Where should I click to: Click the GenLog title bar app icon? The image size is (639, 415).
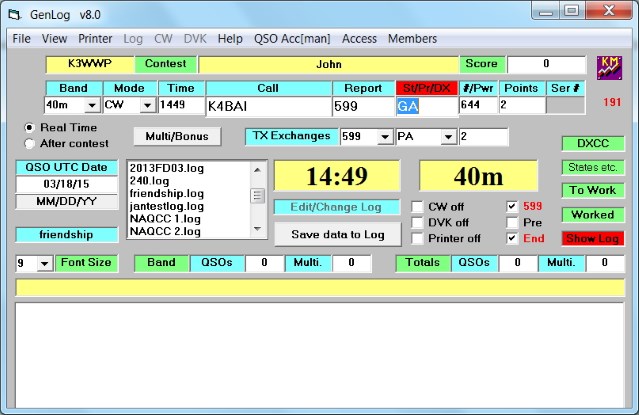click(x=14, y=12)
